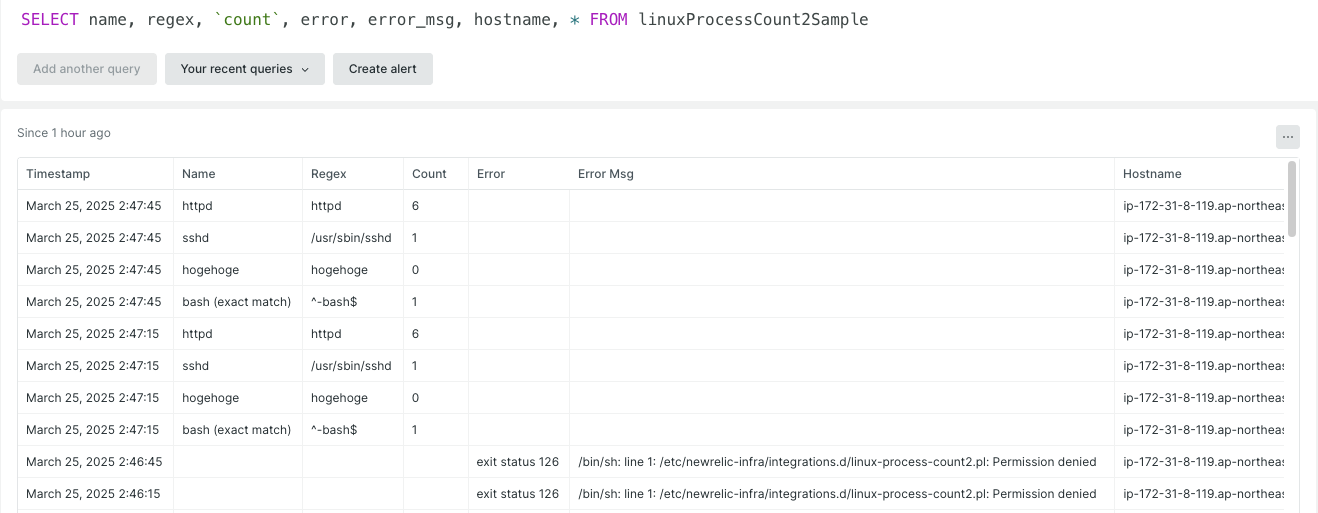Click exit status 126 at 2:46:15
The image size is (1318, 513).
coord(518,494)
